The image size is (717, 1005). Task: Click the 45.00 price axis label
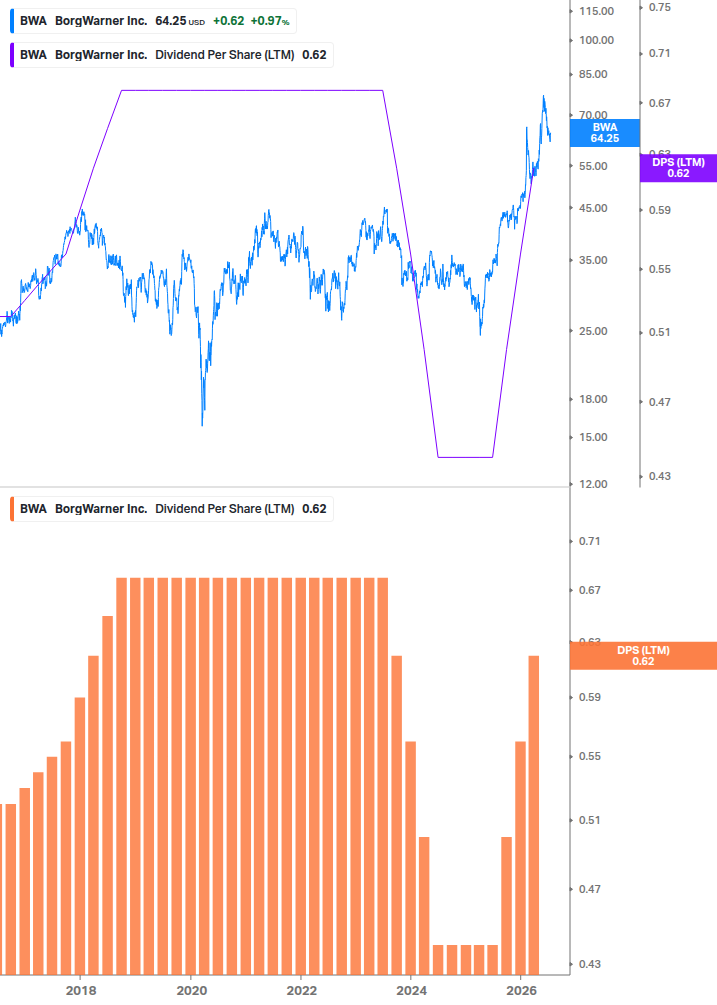tap(593, 208)
